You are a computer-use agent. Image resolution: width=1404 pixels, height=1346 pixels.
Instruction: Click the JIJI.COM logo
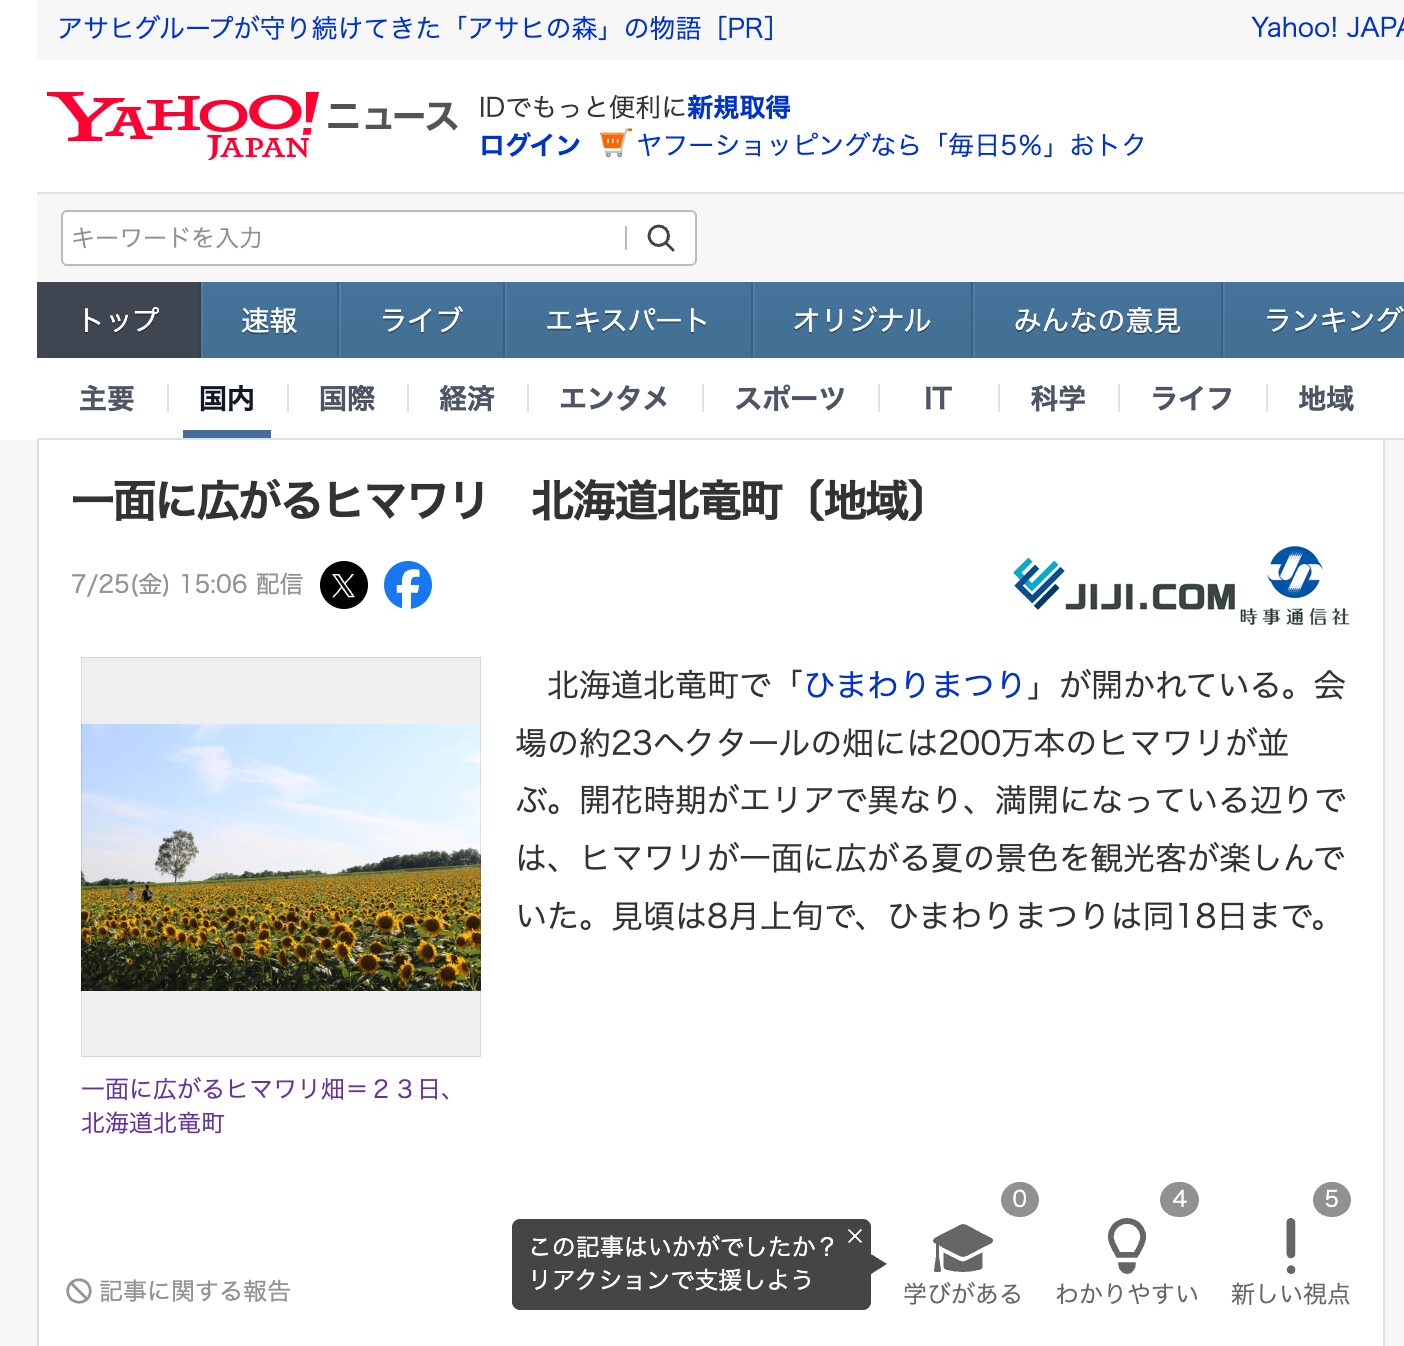[1124, 591]
